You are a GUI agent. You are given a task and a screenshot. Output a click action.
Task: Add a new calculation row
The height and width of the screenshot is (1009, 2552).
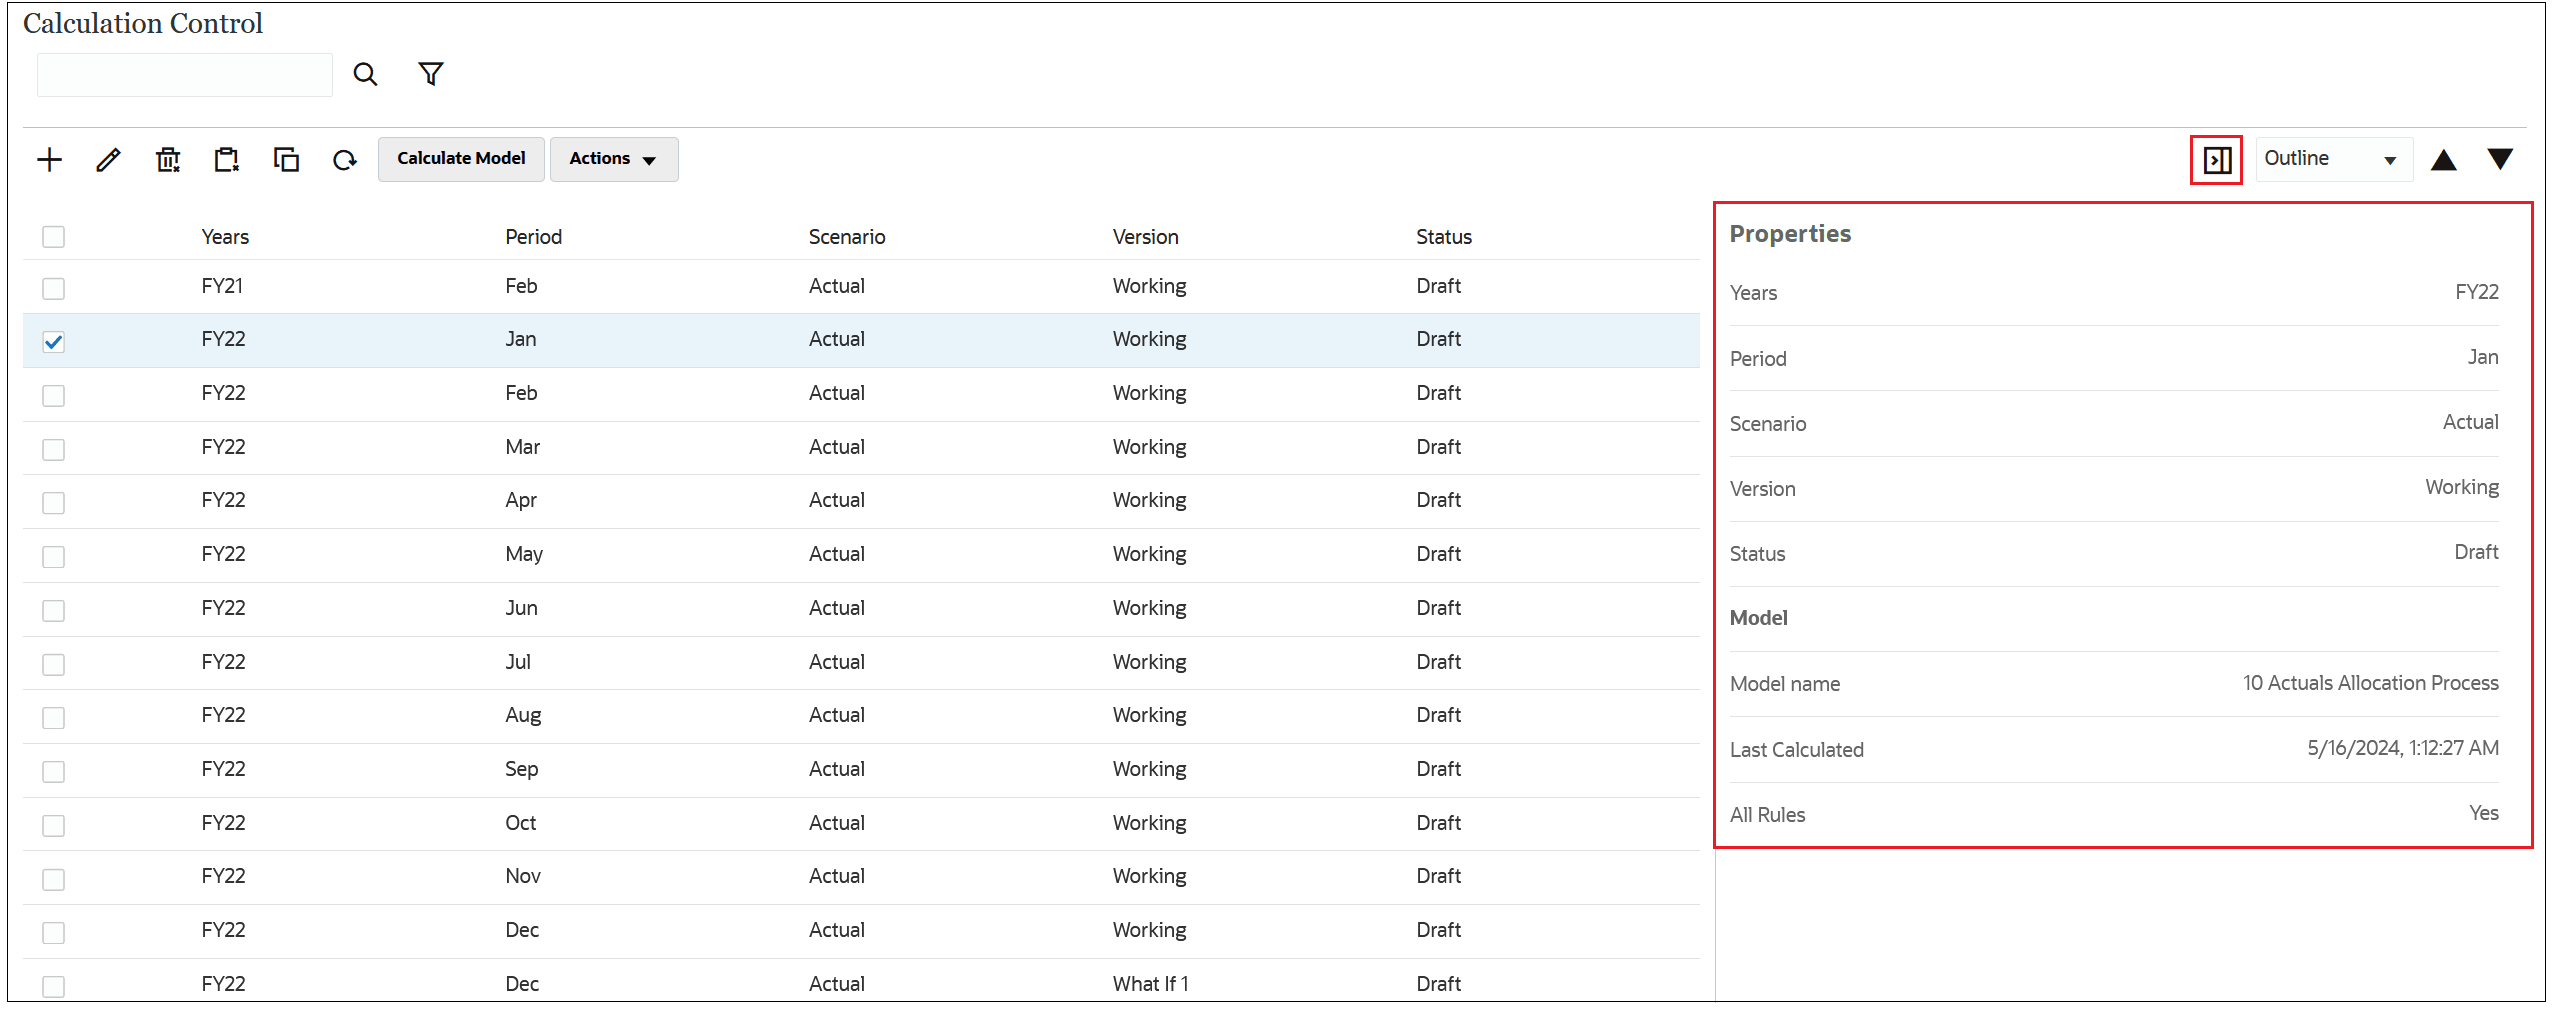(50, 159)
